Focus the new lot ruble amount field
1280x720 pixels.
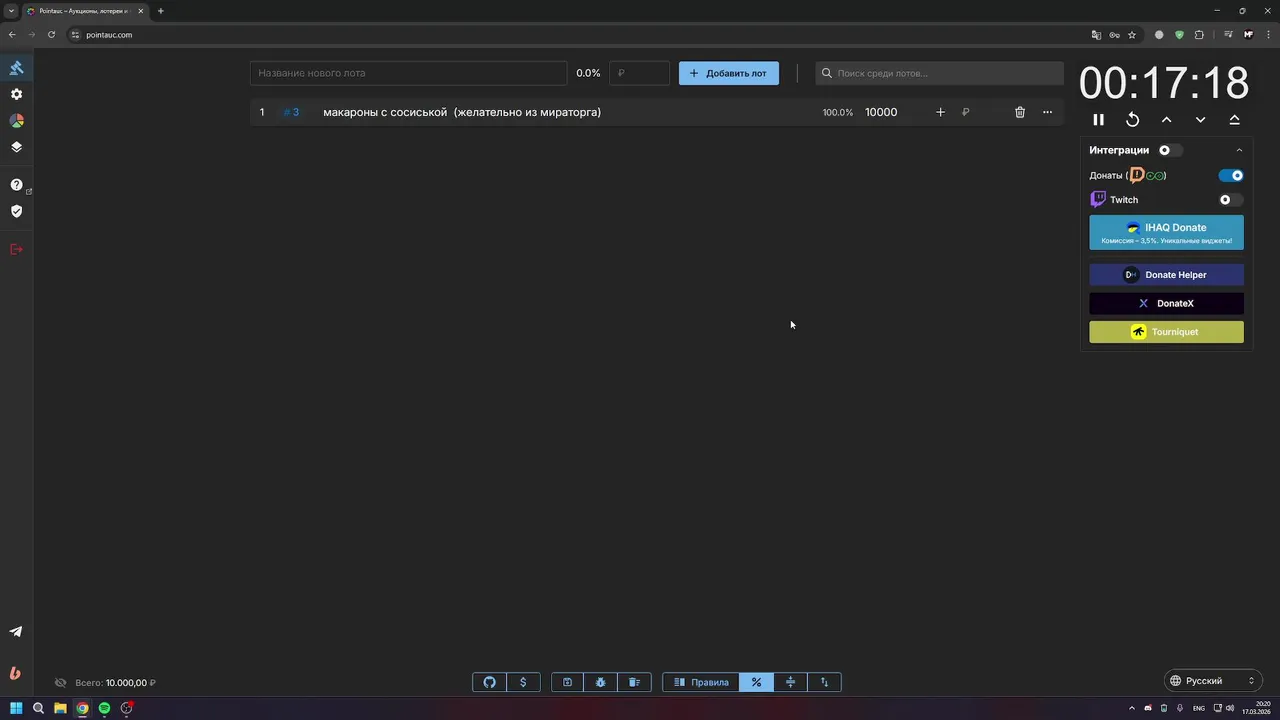coord(639,73)
